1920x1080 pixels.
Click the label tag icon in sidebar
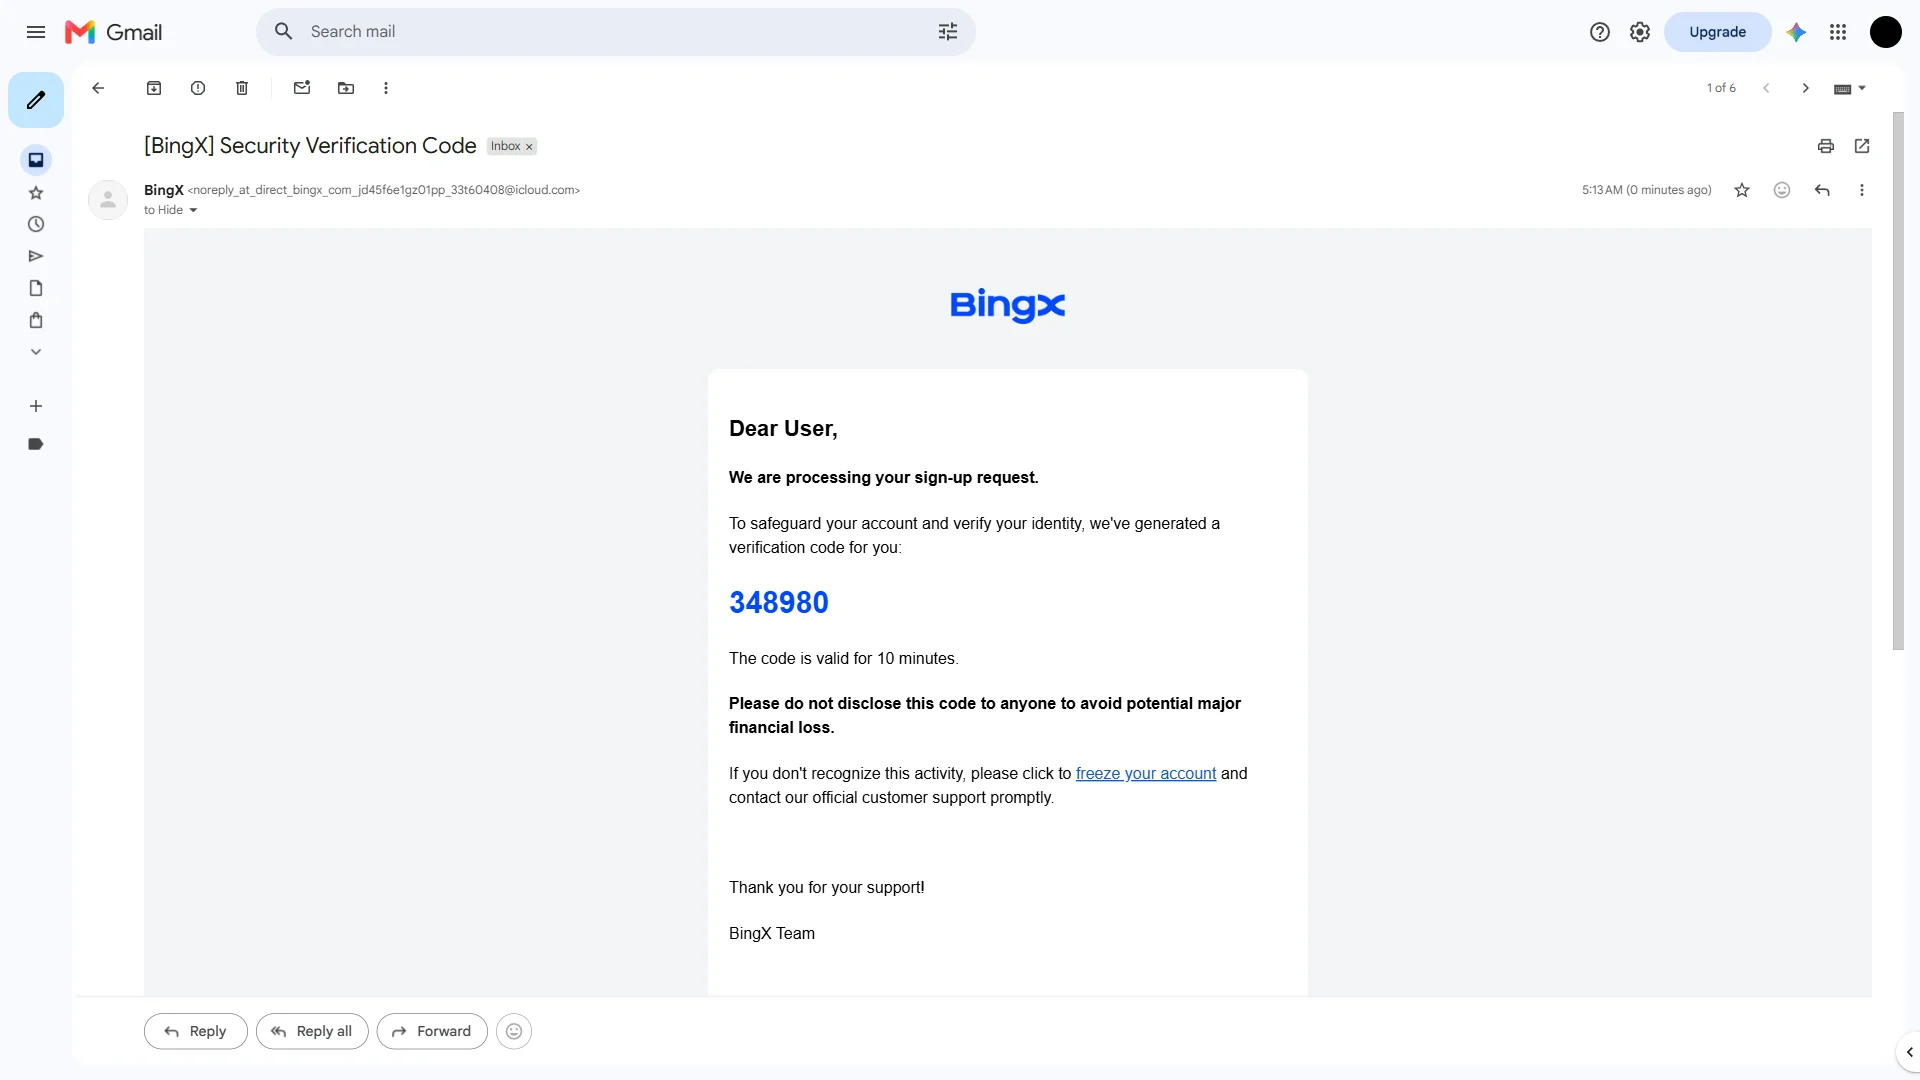36,444
